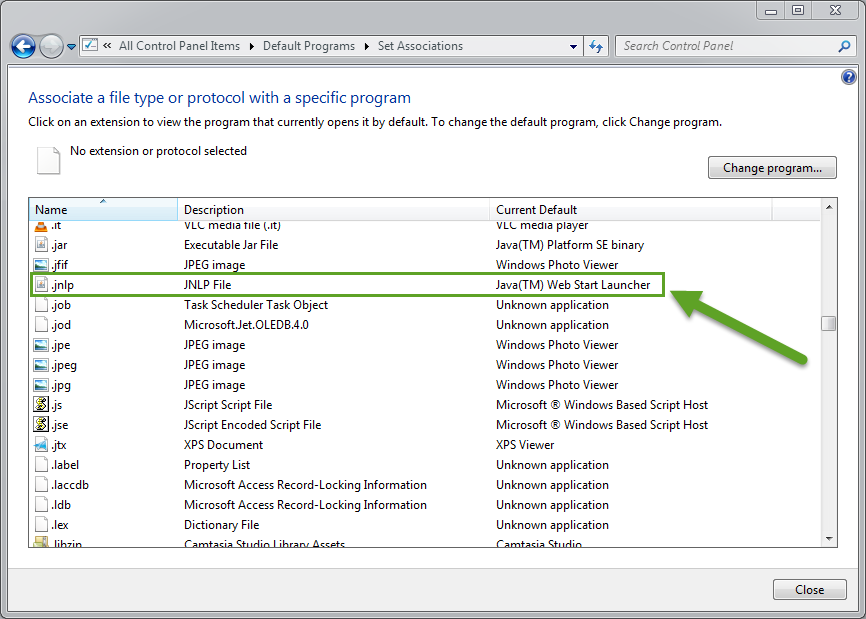Expand arrow after All Control Panel Items
The image size is (866, 619).
pos(252,46)
